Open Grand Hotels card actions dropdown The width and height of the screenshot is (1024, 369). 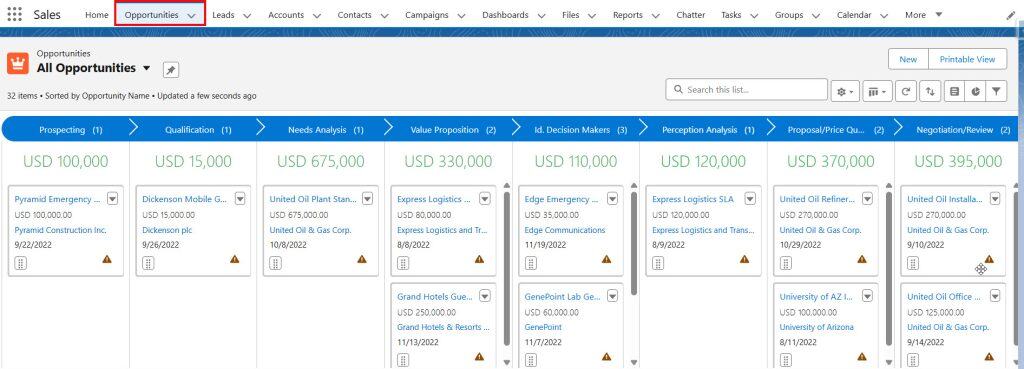point(485,296)
